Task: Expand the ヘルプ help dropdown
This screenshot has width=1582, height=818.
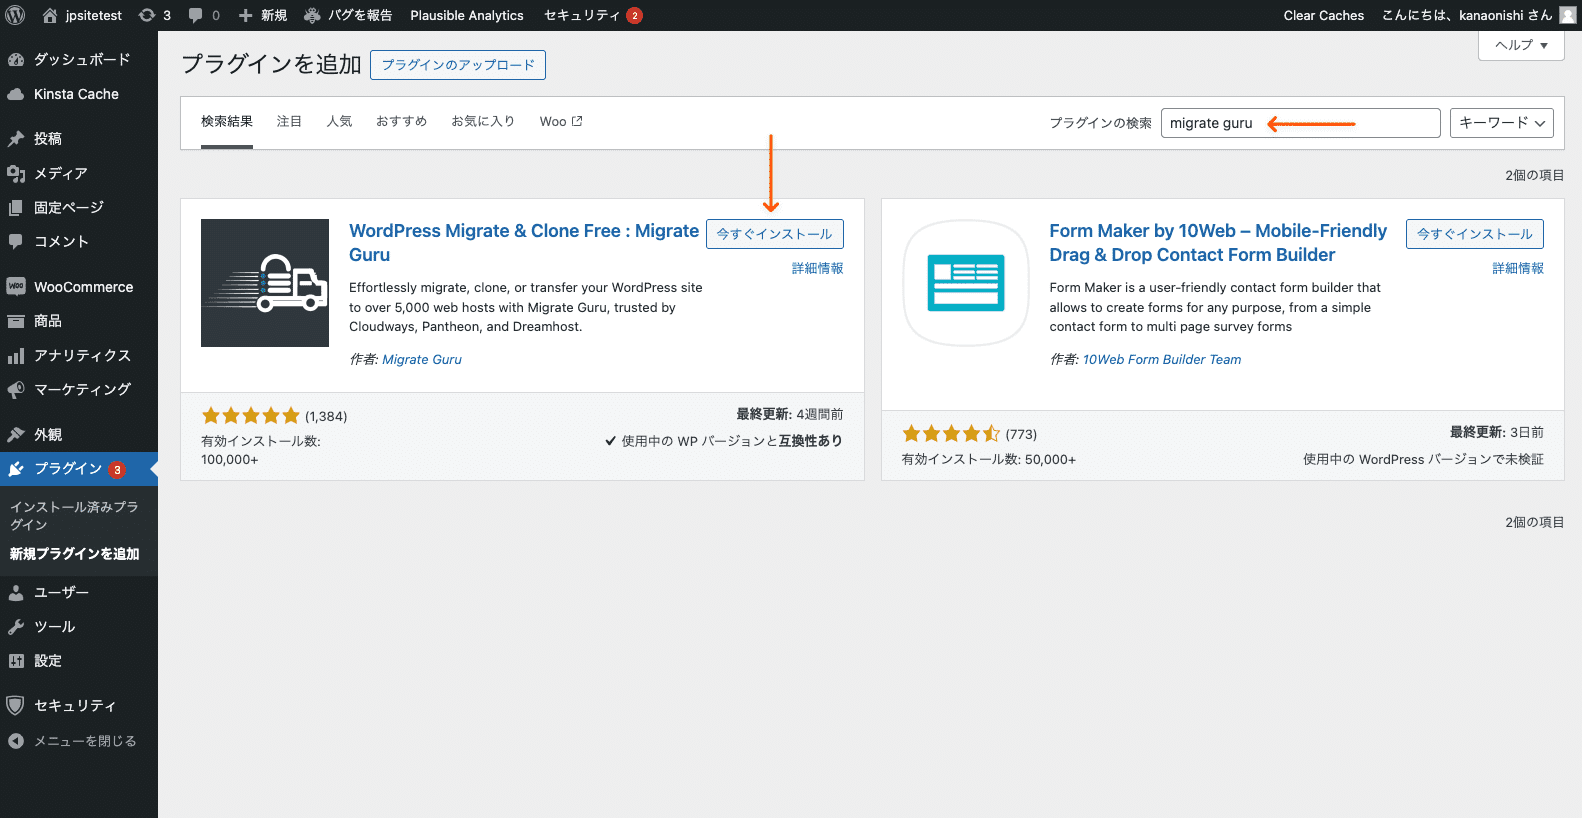Action: [x=1521, y=45]
